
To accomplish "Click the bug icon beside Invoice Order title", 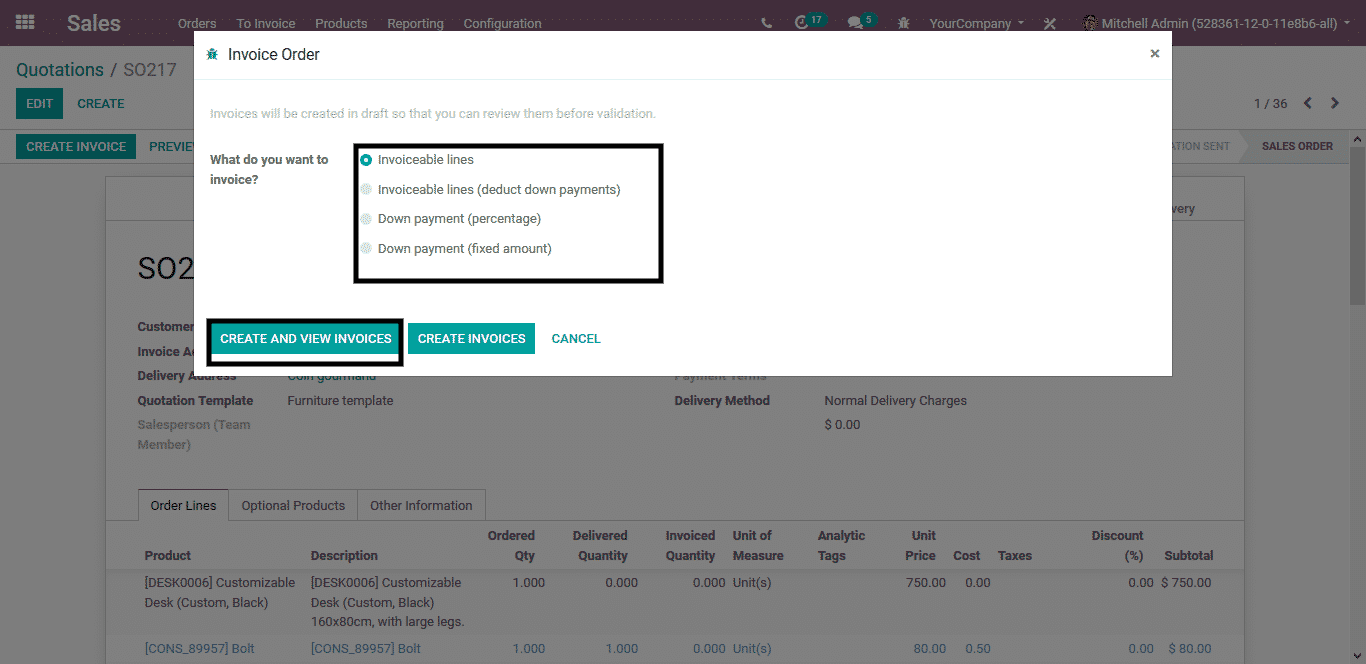I will coord(212,55).
